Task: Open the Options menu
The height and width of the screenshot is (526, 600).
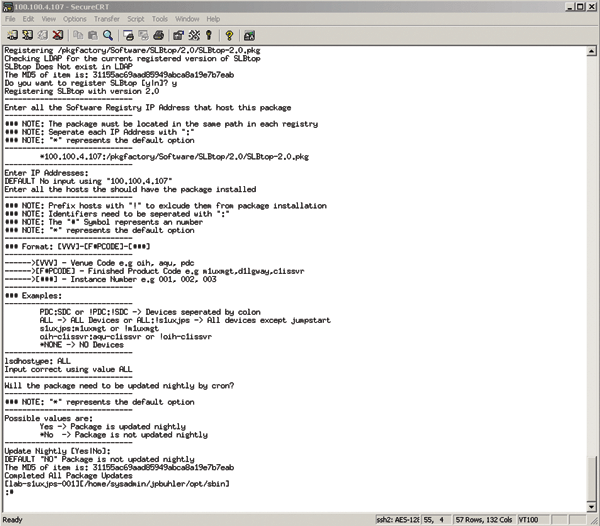Action: pyautogui.click(x=75, y=18)
